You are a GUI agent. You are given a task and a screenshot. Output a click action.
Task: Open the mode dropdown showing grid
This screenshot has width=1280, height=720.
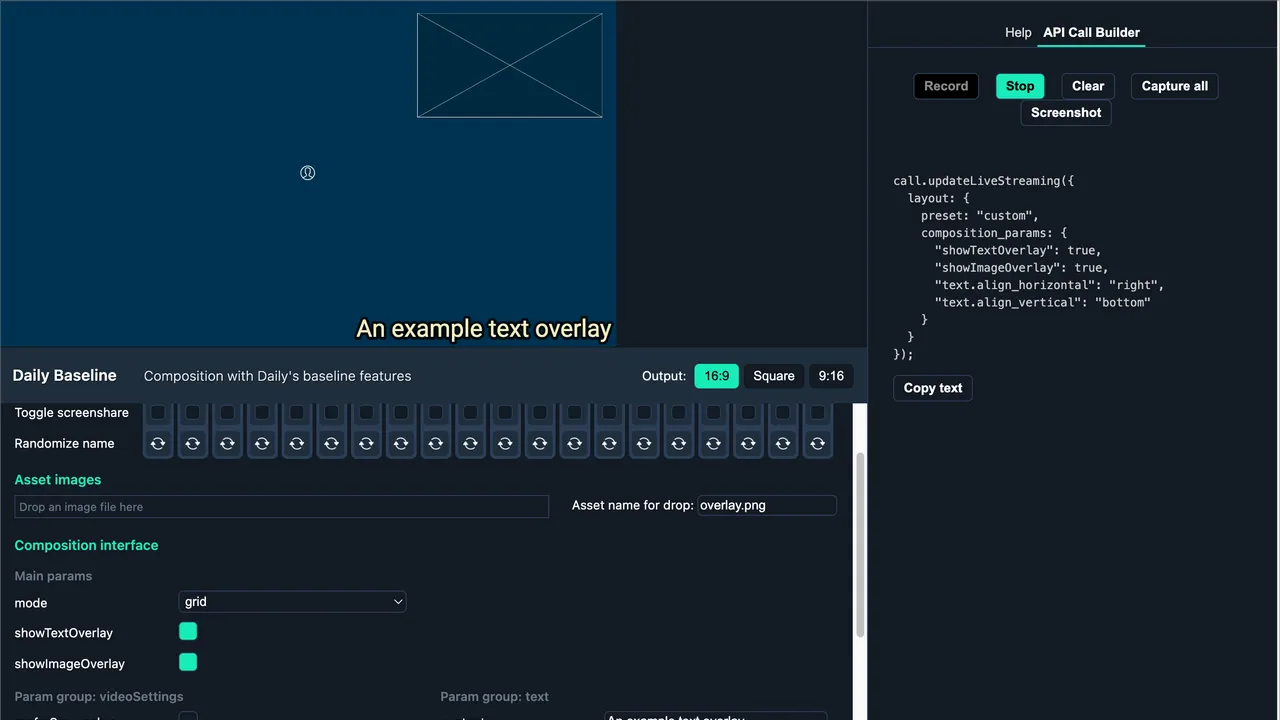tap(292, 602)
